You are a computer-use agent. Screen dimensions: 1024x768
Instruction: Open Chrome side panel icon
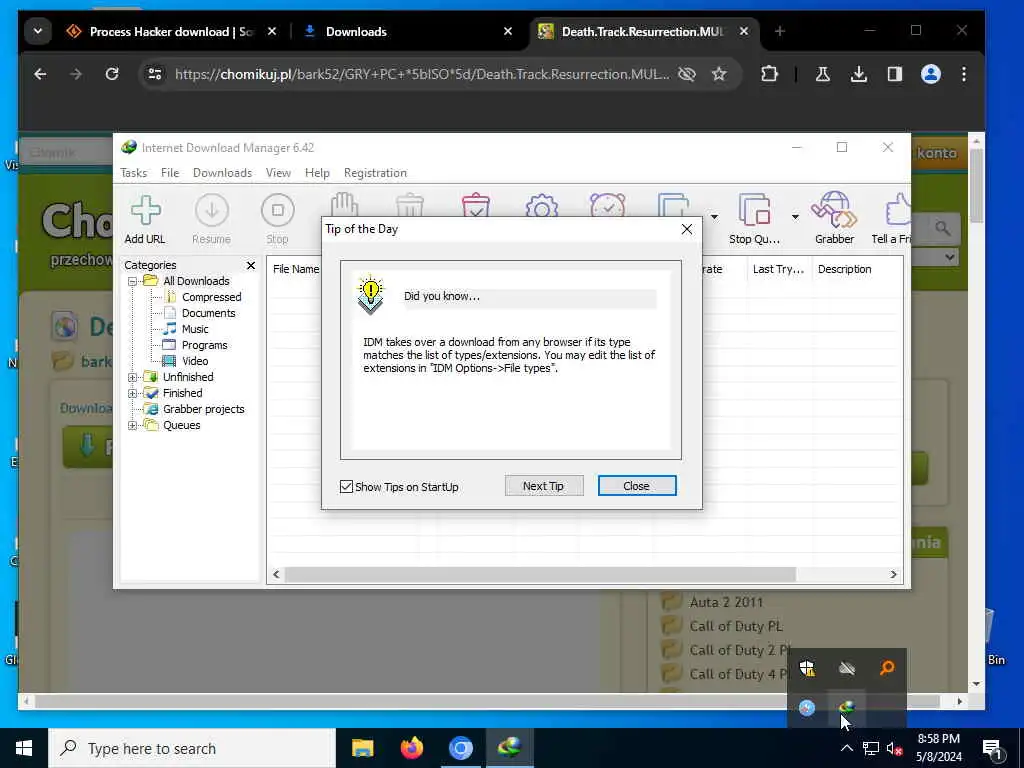(x=895, y=74)
